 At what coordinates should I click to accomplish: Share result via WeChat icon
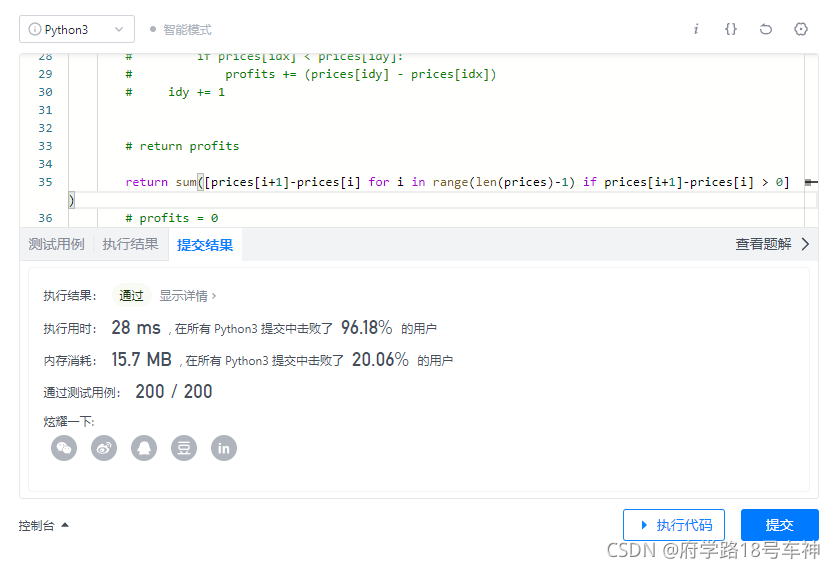click(x=64, y=448)
